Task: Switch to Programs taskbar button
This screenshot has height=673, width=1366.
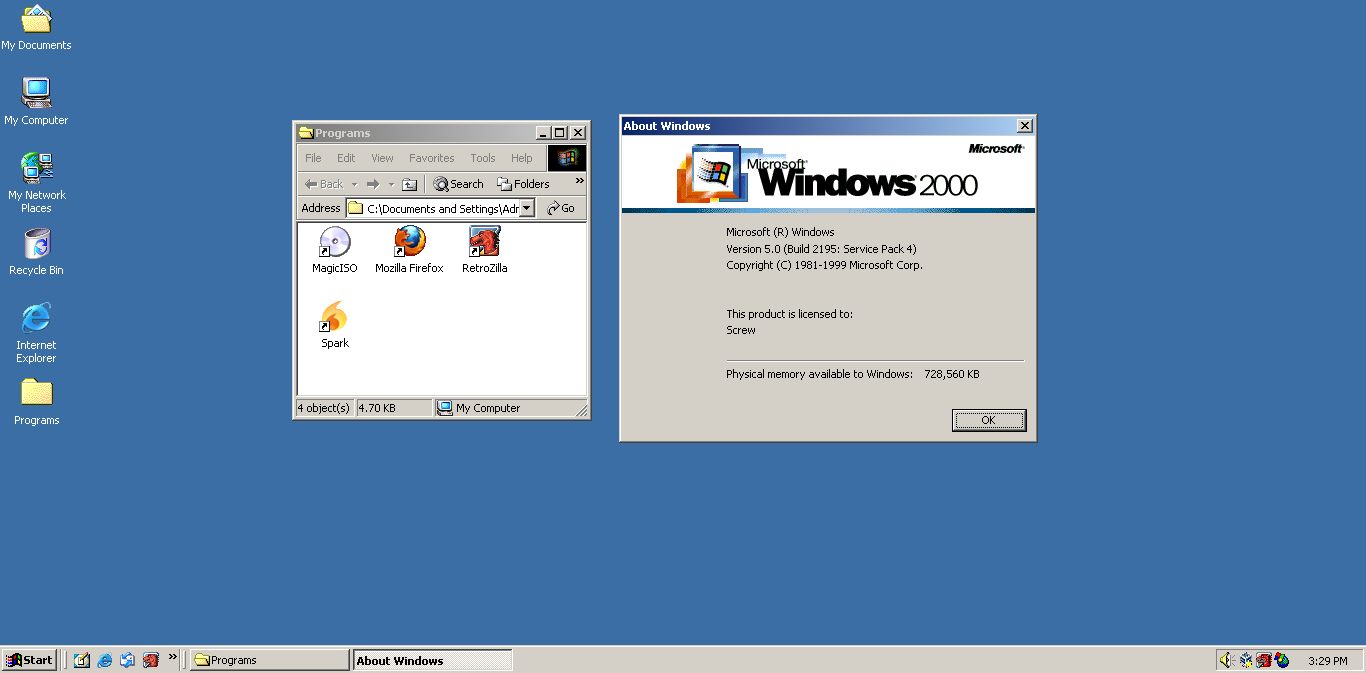Action: coord(270,660)
